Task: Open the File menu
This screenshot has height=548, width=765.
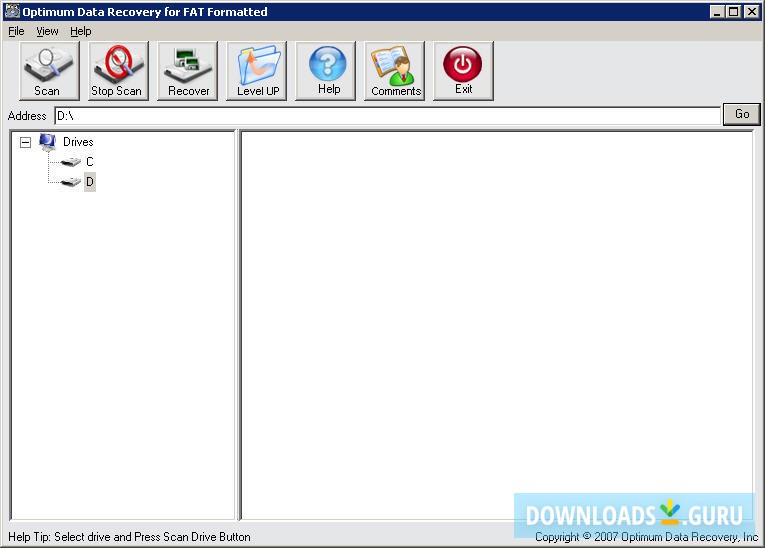Action: click(16, 31)
